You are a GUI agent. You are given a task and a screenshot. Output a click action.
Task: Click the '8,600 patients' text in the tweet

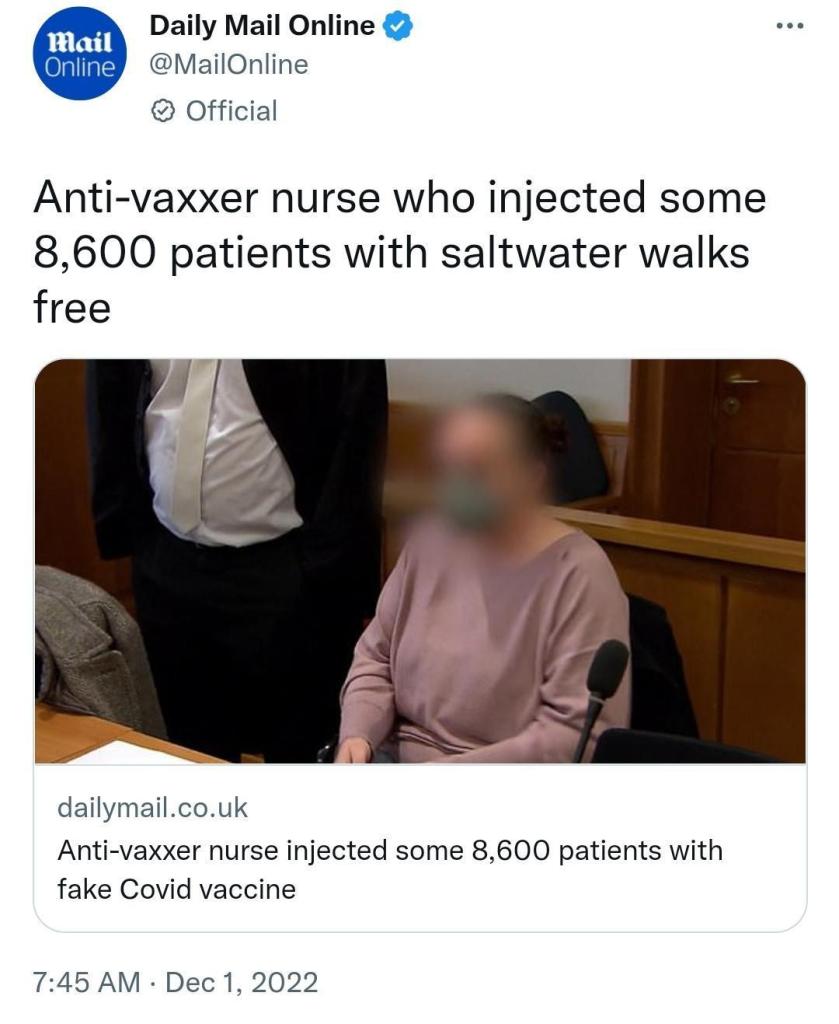182,253
